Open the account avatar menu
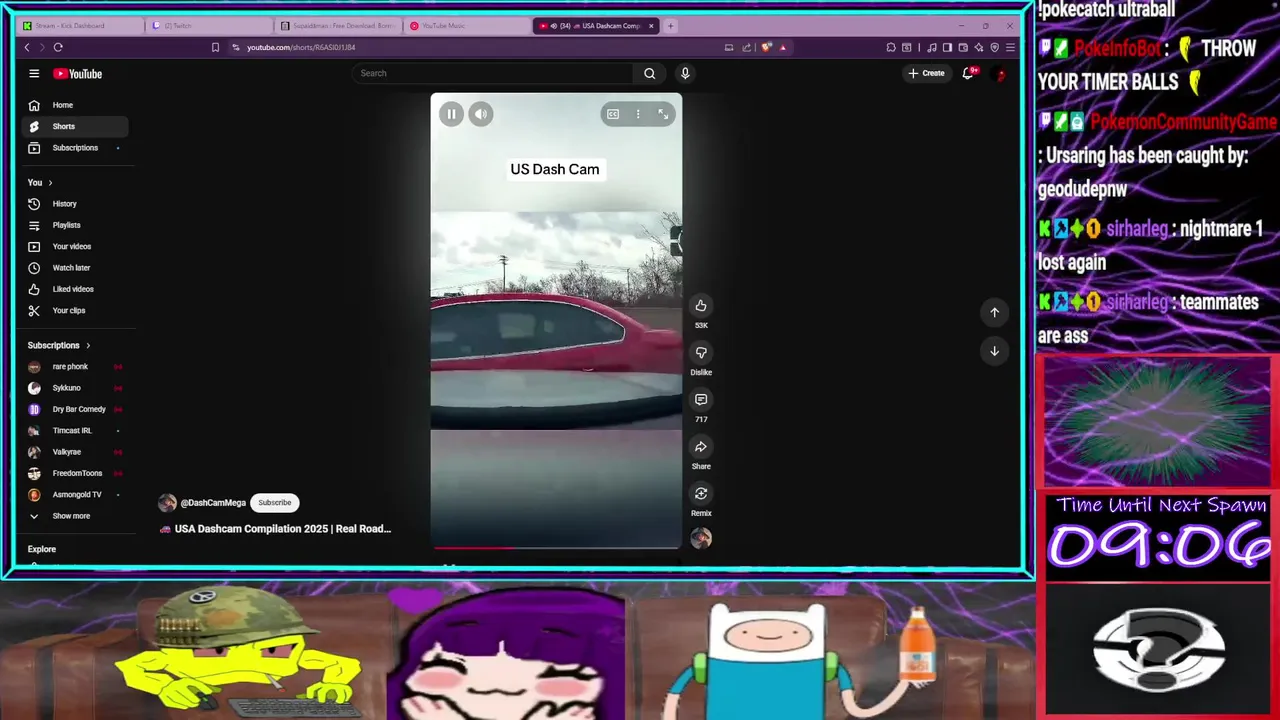The width and height of the screenshot is (1280, 720). click(998, 73)
